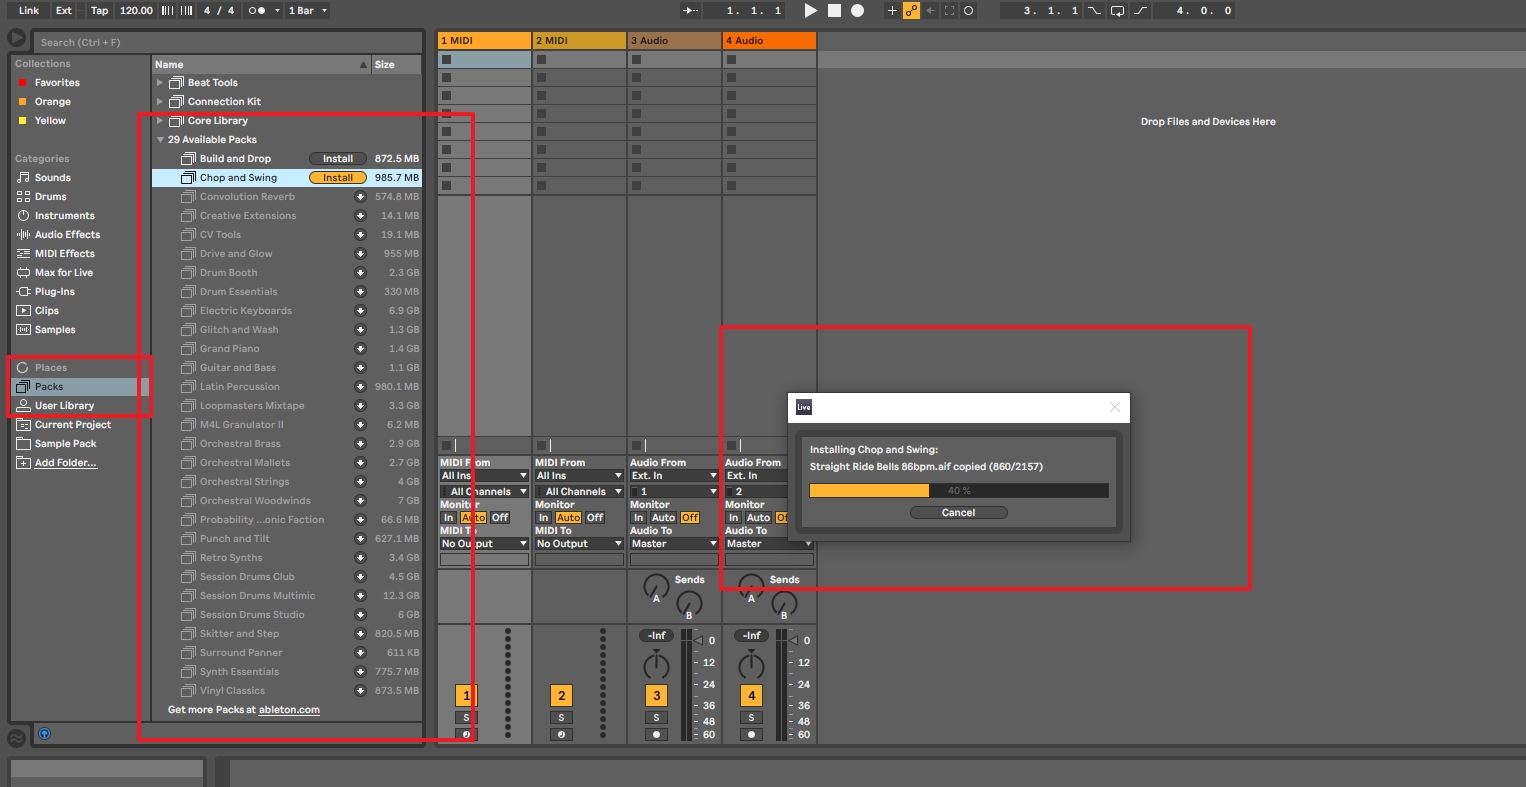Open track 1 MIDI From All Ins dropdown
This screenshot has width=1526, height=787.
point(484,476)
